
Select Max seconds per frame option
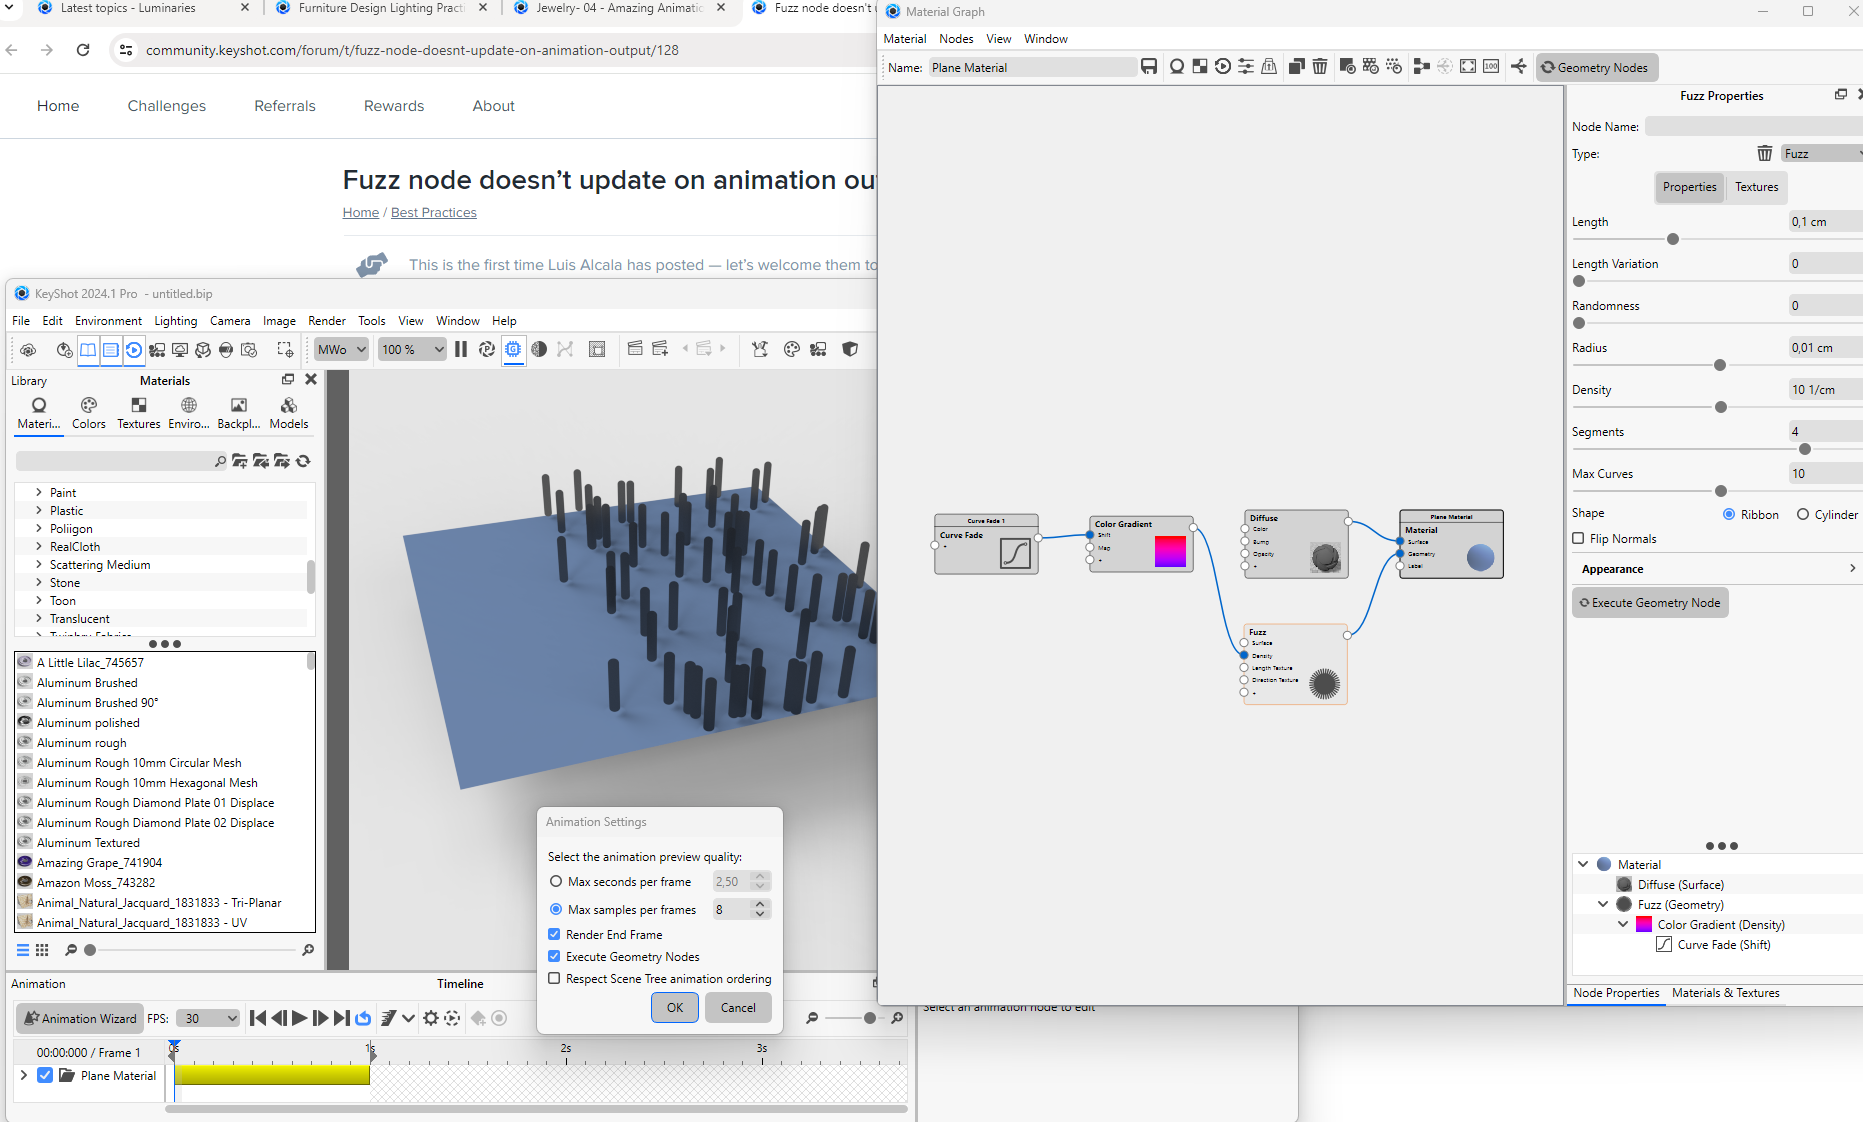coord(556,881)
